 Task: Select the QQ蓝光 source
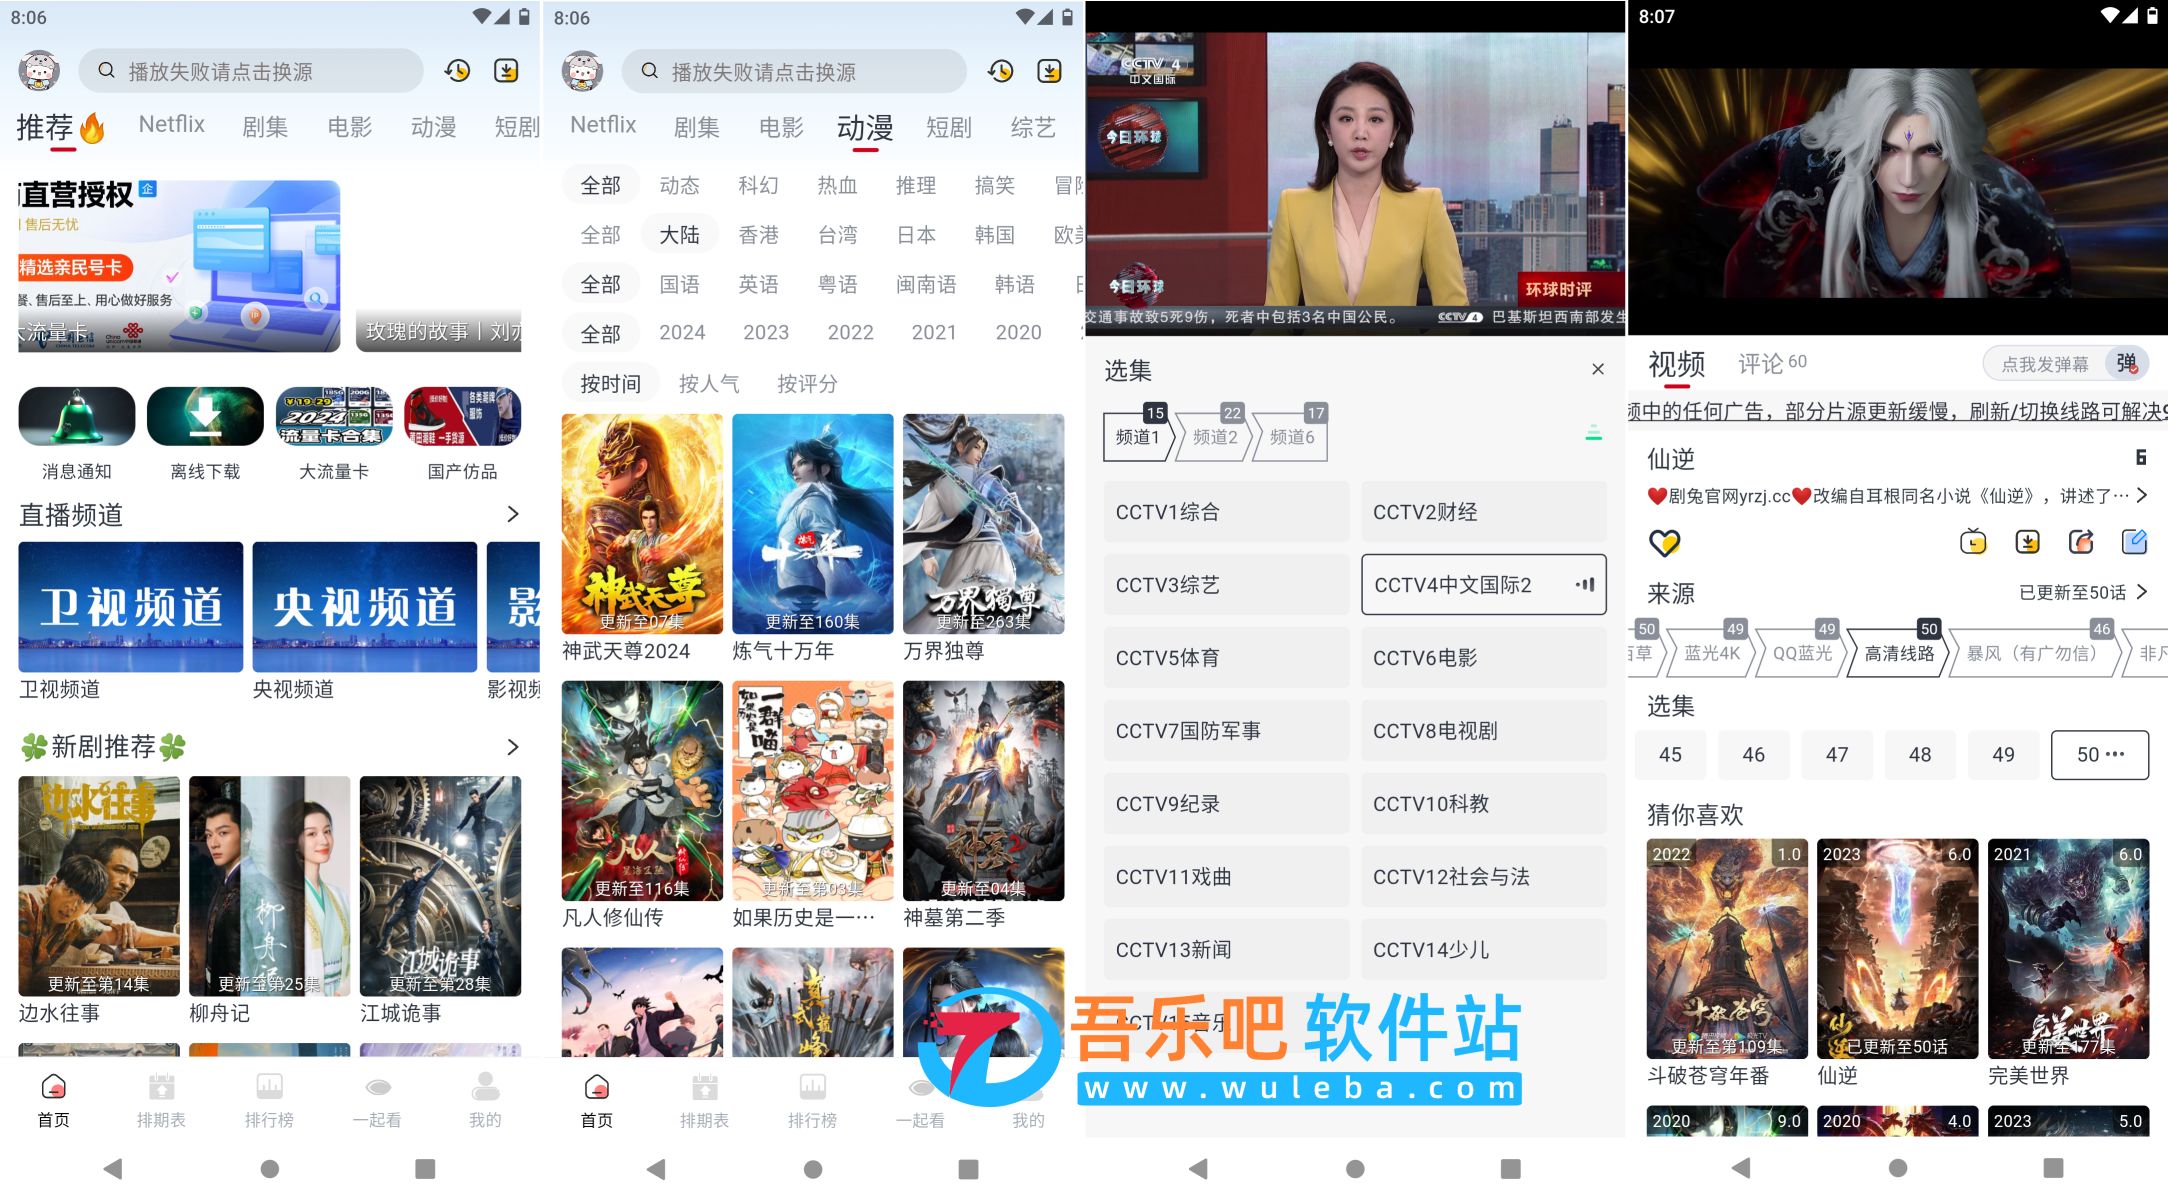pyautogui.click(x=1802, y=653)
